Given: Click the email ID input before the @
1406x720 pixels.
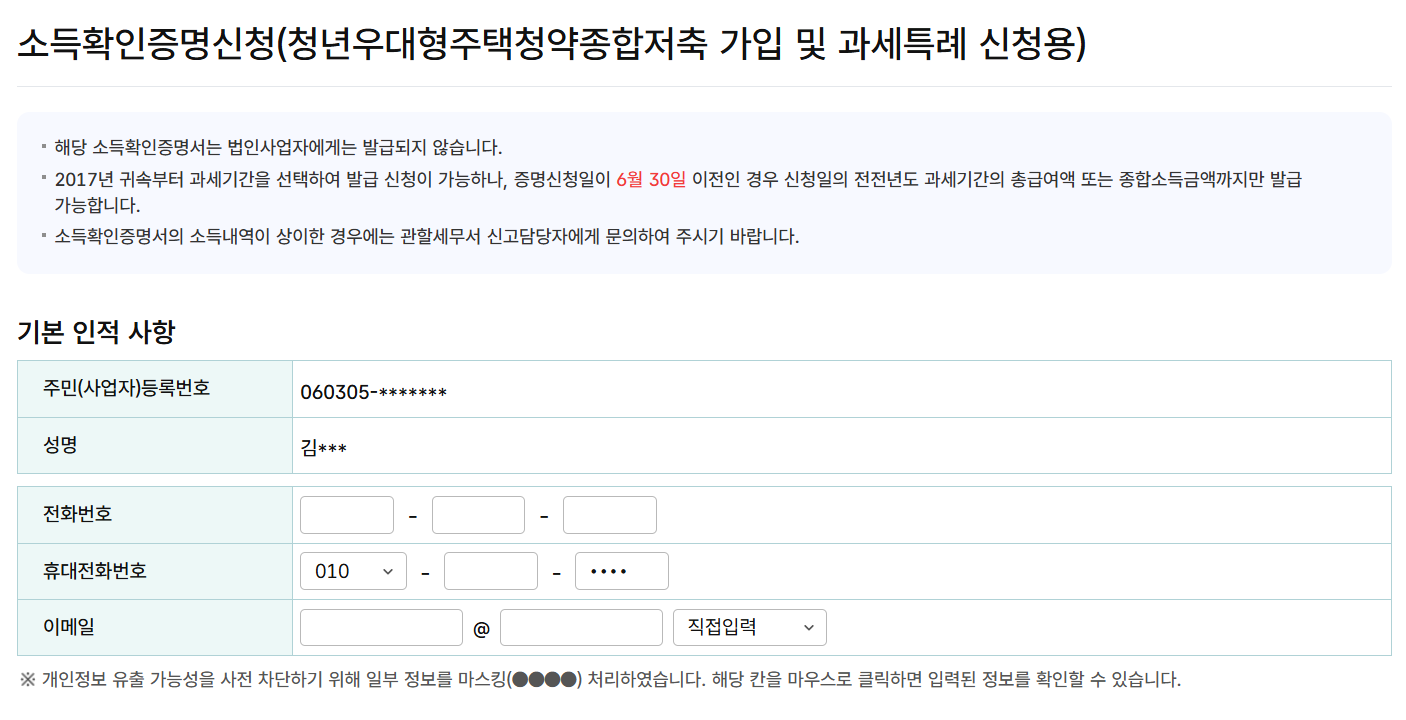Looking at the screenshot, I should pos(380,627).
